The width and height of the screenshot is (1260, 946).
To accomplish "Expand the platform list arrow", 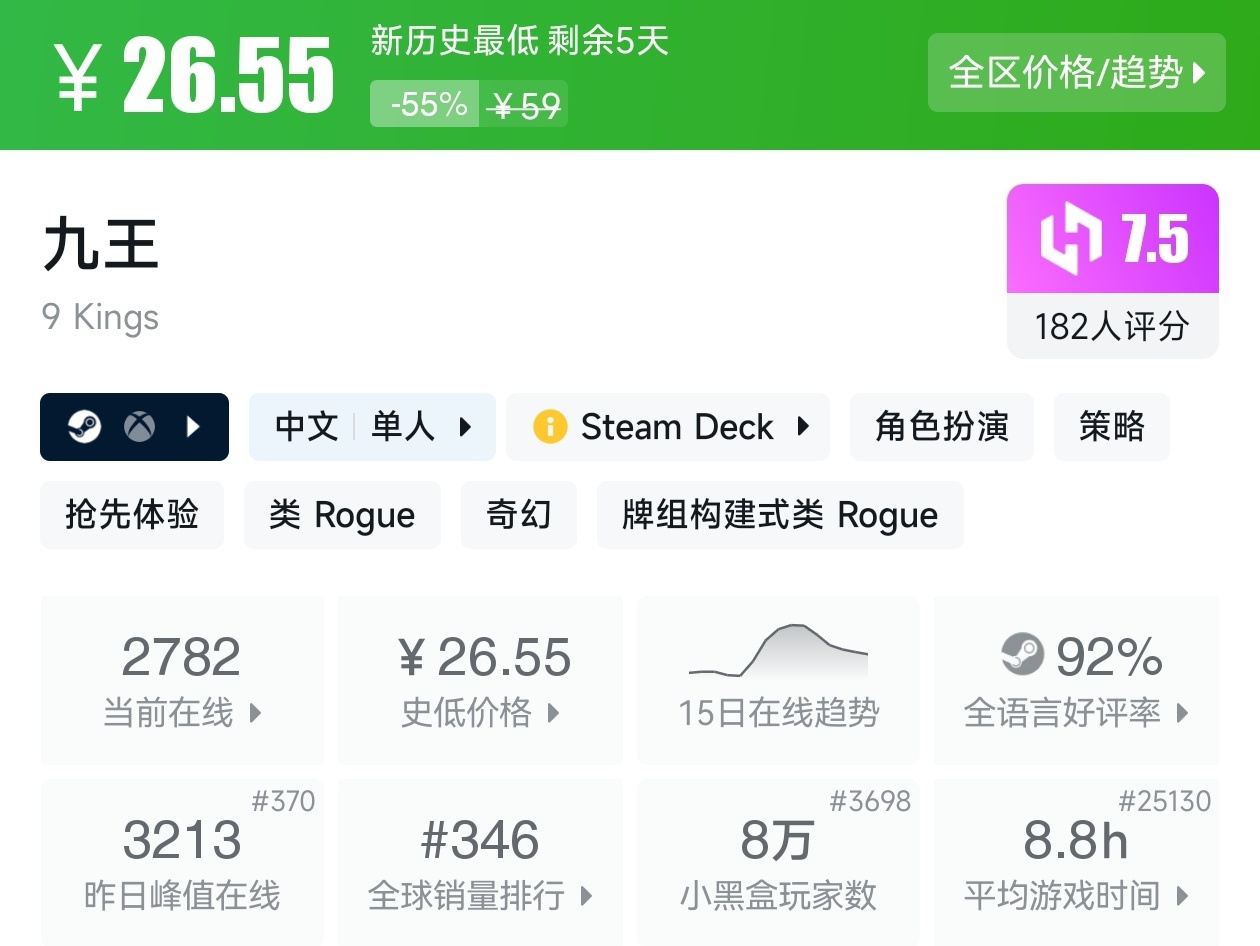I will click(x=194, y=427).
